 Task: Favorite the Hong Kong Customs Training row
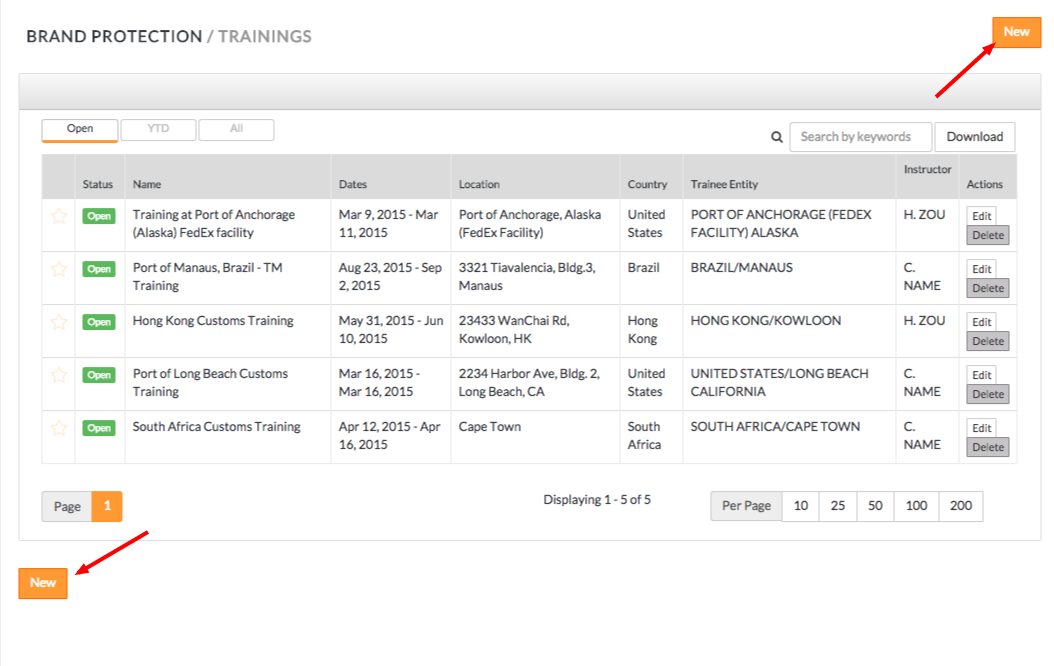[59, 322]
